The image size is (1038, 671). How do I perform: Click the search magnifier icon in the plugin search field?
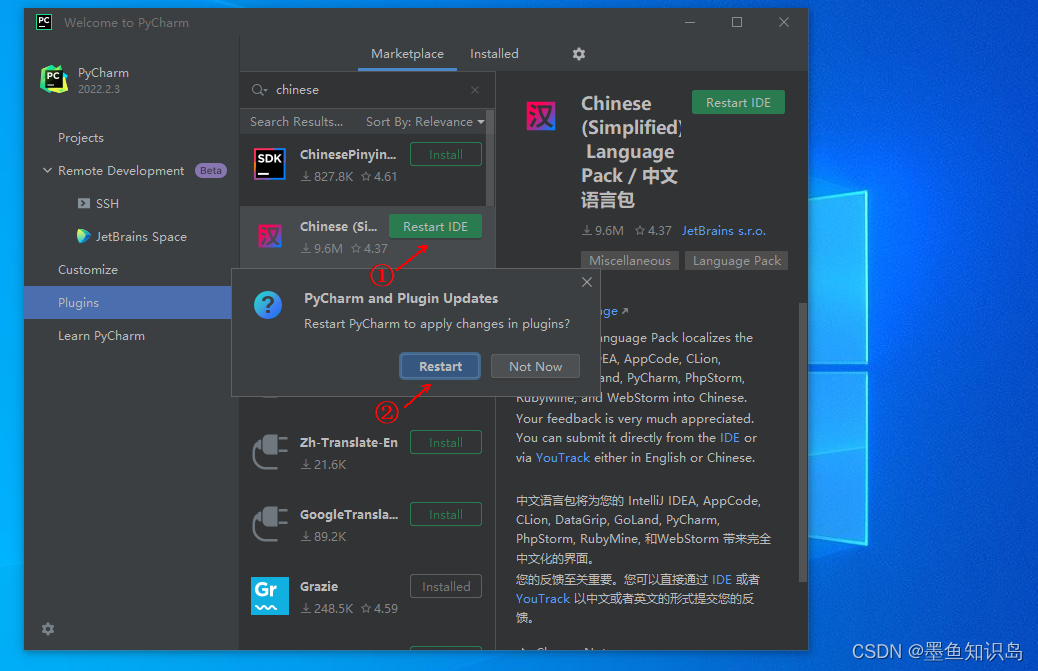point(259,90)
